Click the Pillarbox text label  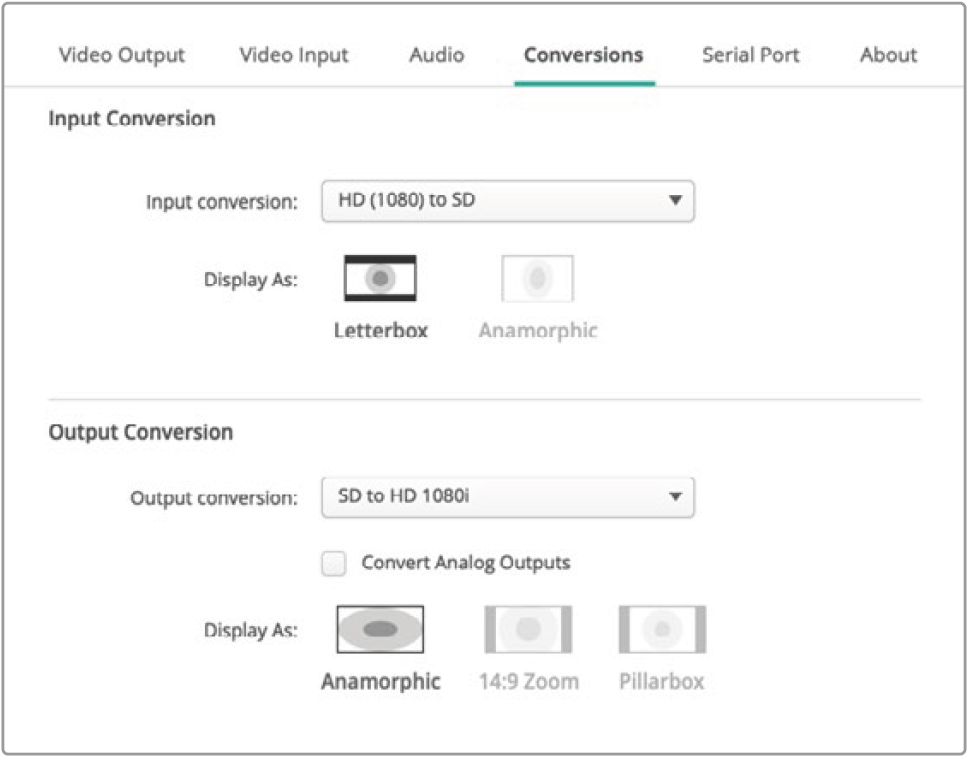coord(661,682)
